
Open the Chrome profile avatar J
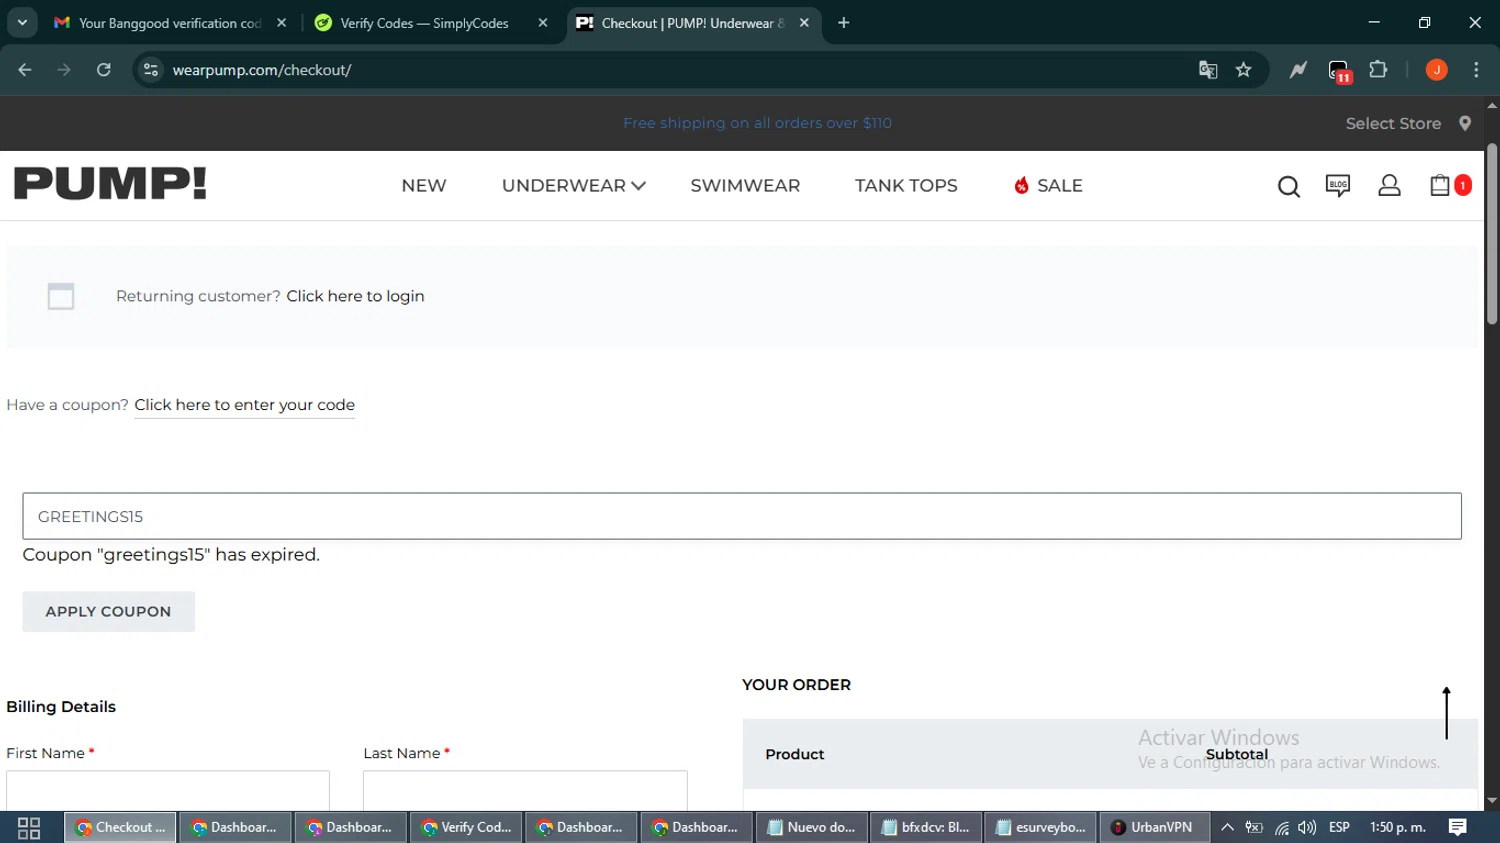tap(1436, 70)
